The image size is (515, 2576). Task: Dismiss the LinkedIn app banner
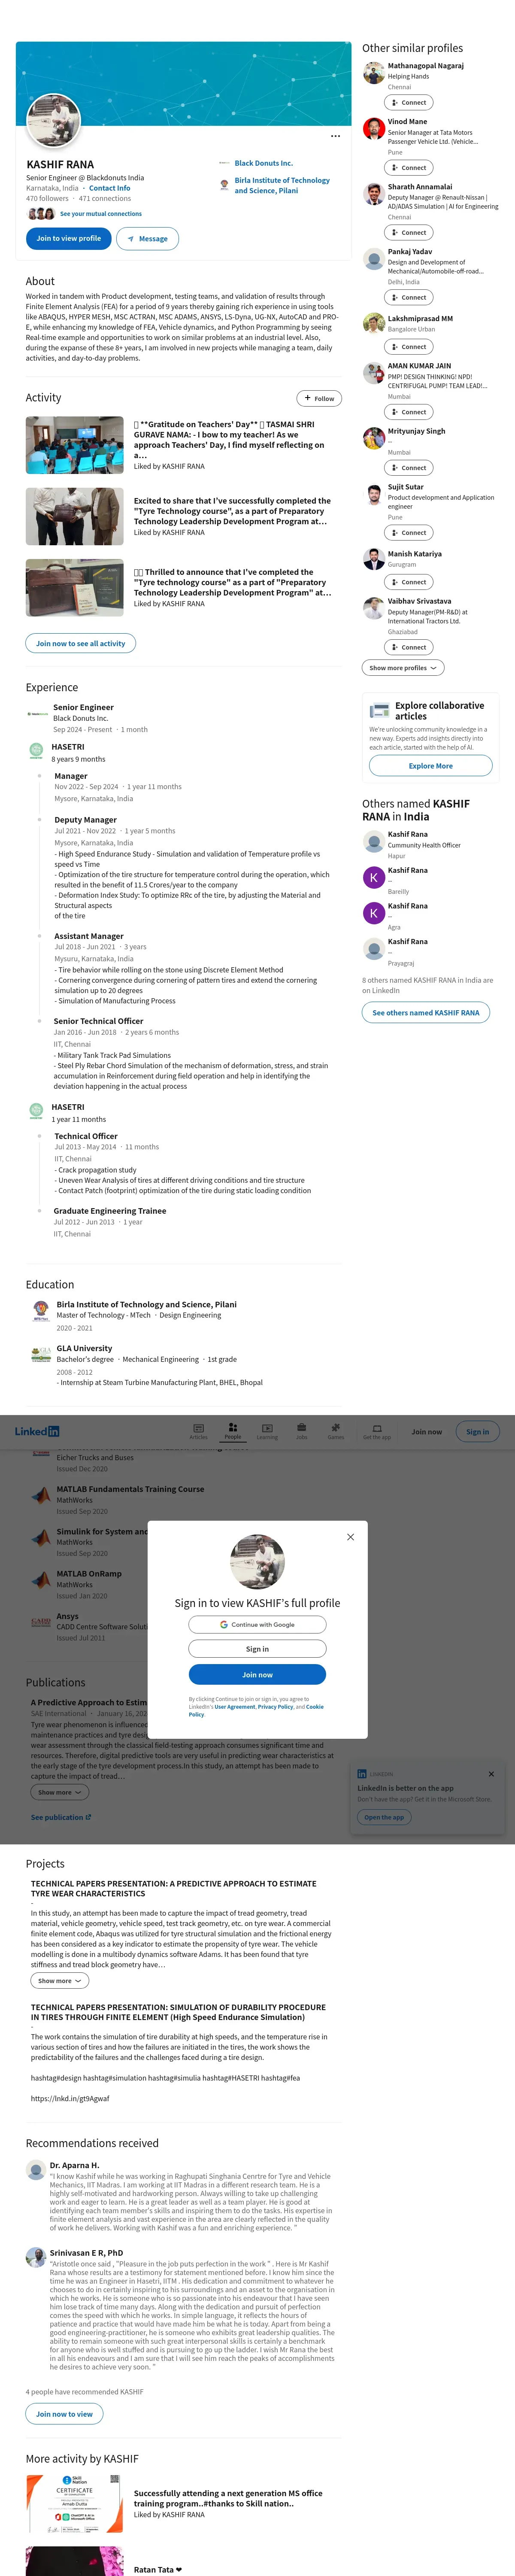[491, 1774]
